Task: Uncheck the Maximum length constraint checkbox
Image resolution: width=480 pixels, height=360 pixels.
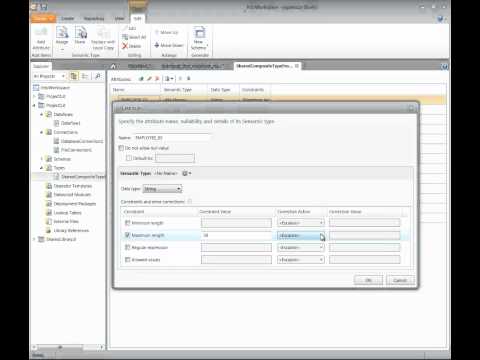Action: click(127, 235)
